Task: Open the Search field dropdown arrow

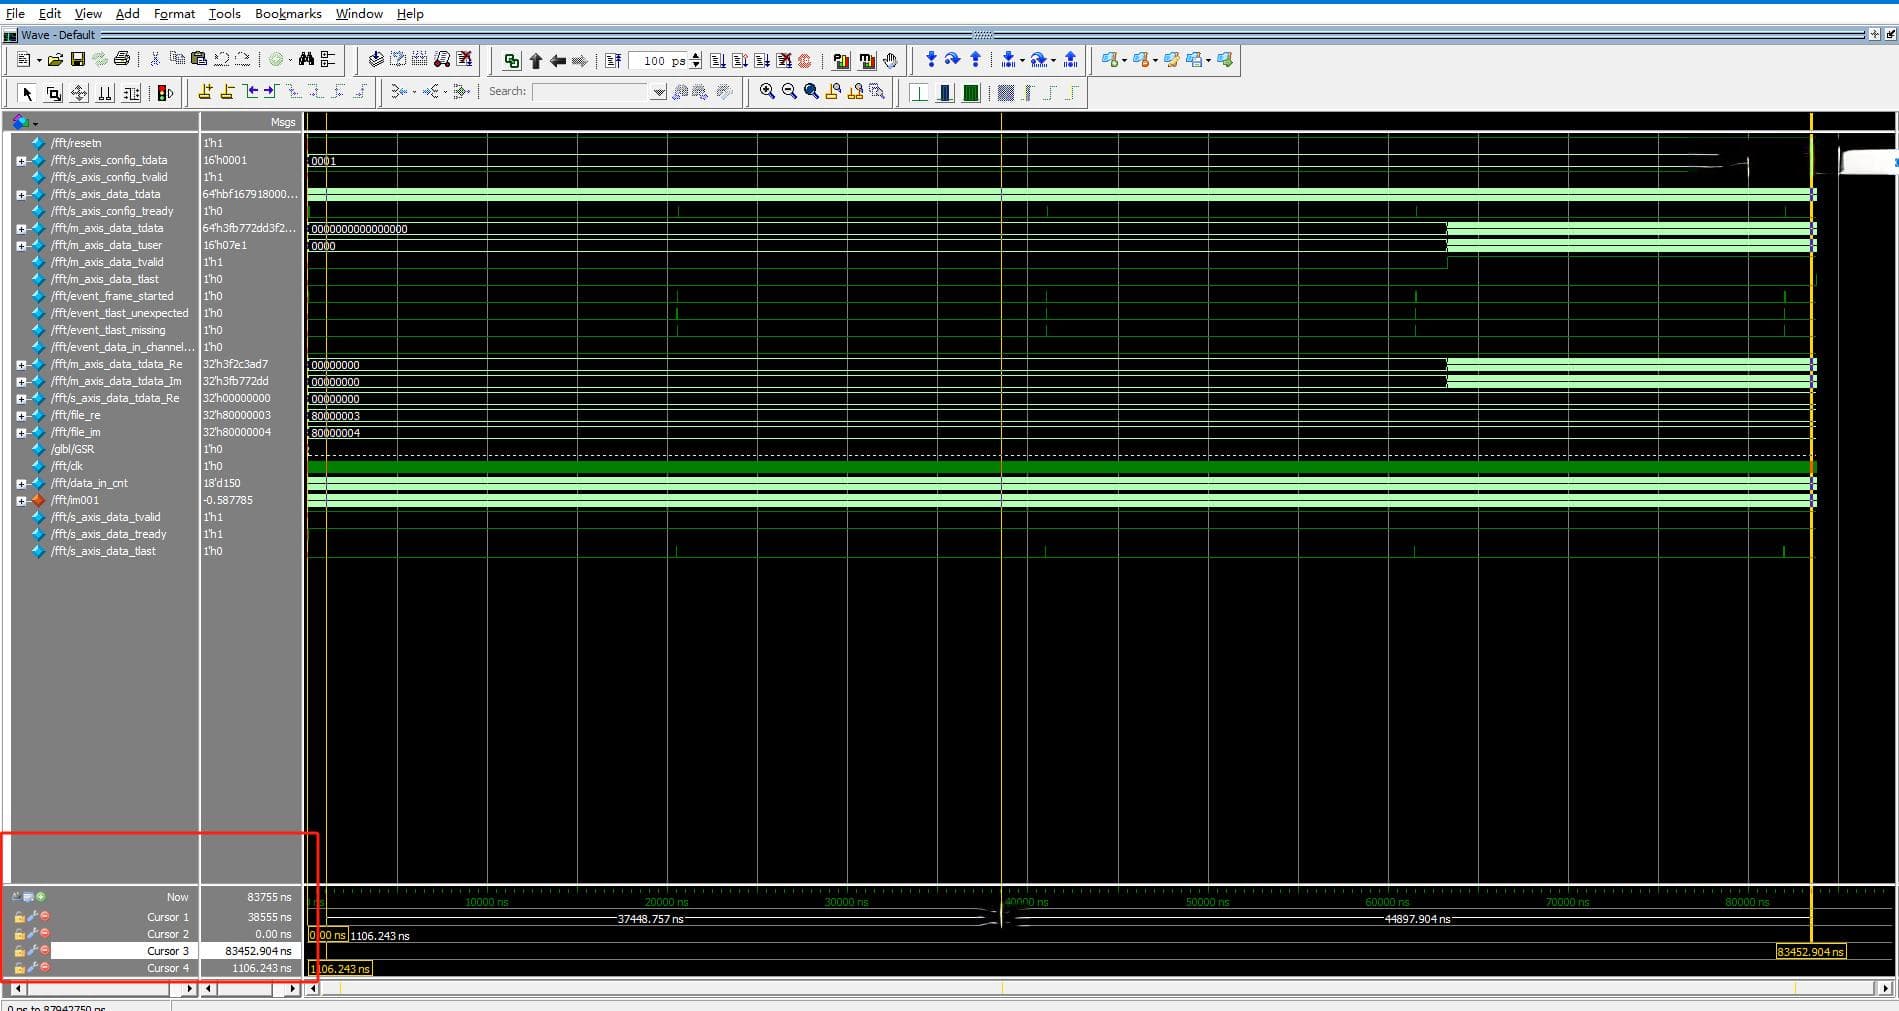Action: click(x=658, y=92)
